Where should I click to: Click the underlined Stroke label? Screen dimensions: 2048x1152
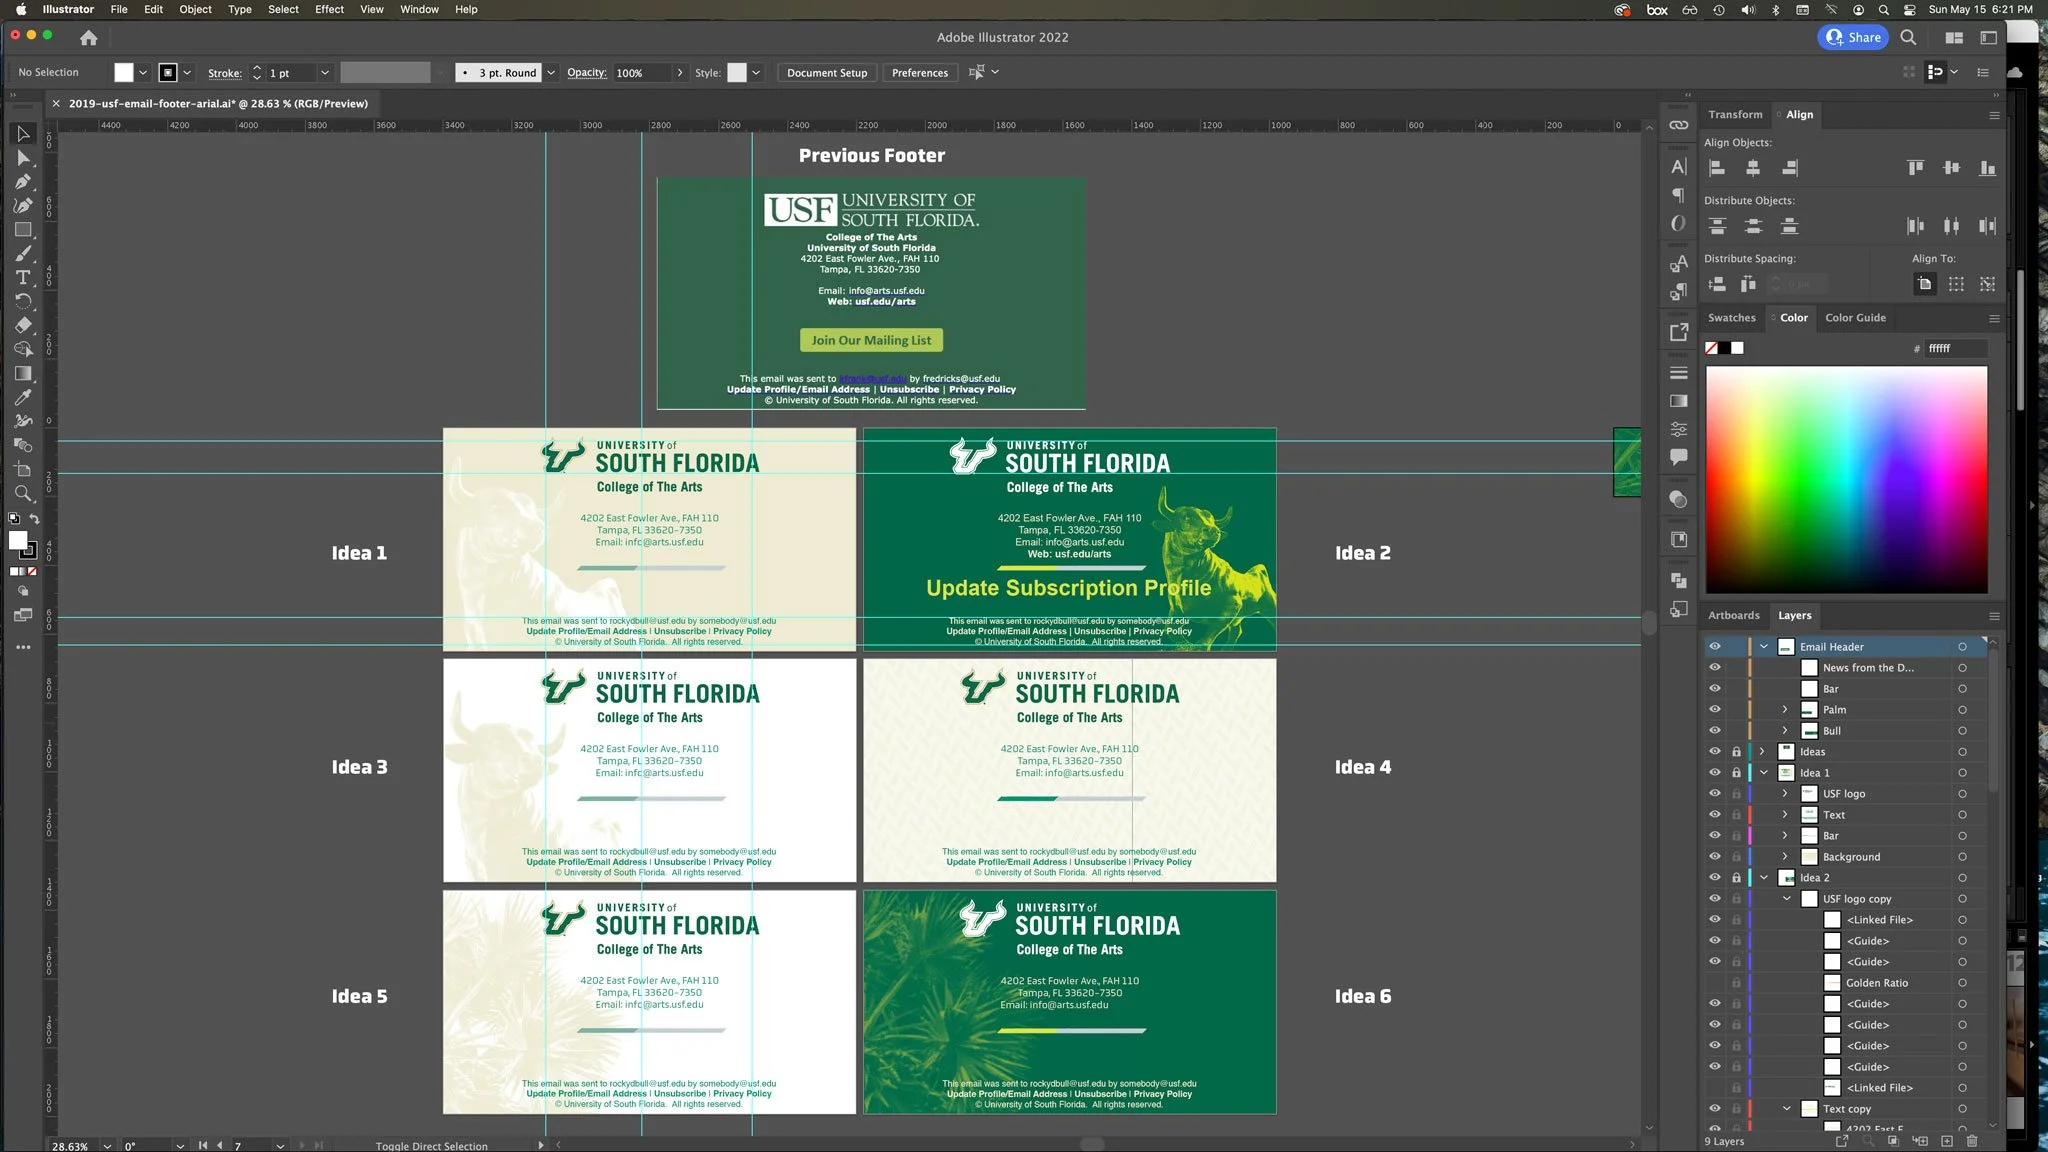[x=224, y=73]
